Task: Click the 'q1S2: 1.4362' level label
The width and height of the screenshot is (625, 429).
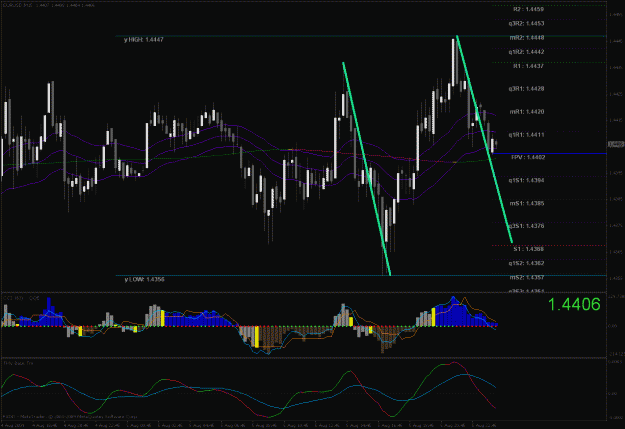Action: pos(526,264)
